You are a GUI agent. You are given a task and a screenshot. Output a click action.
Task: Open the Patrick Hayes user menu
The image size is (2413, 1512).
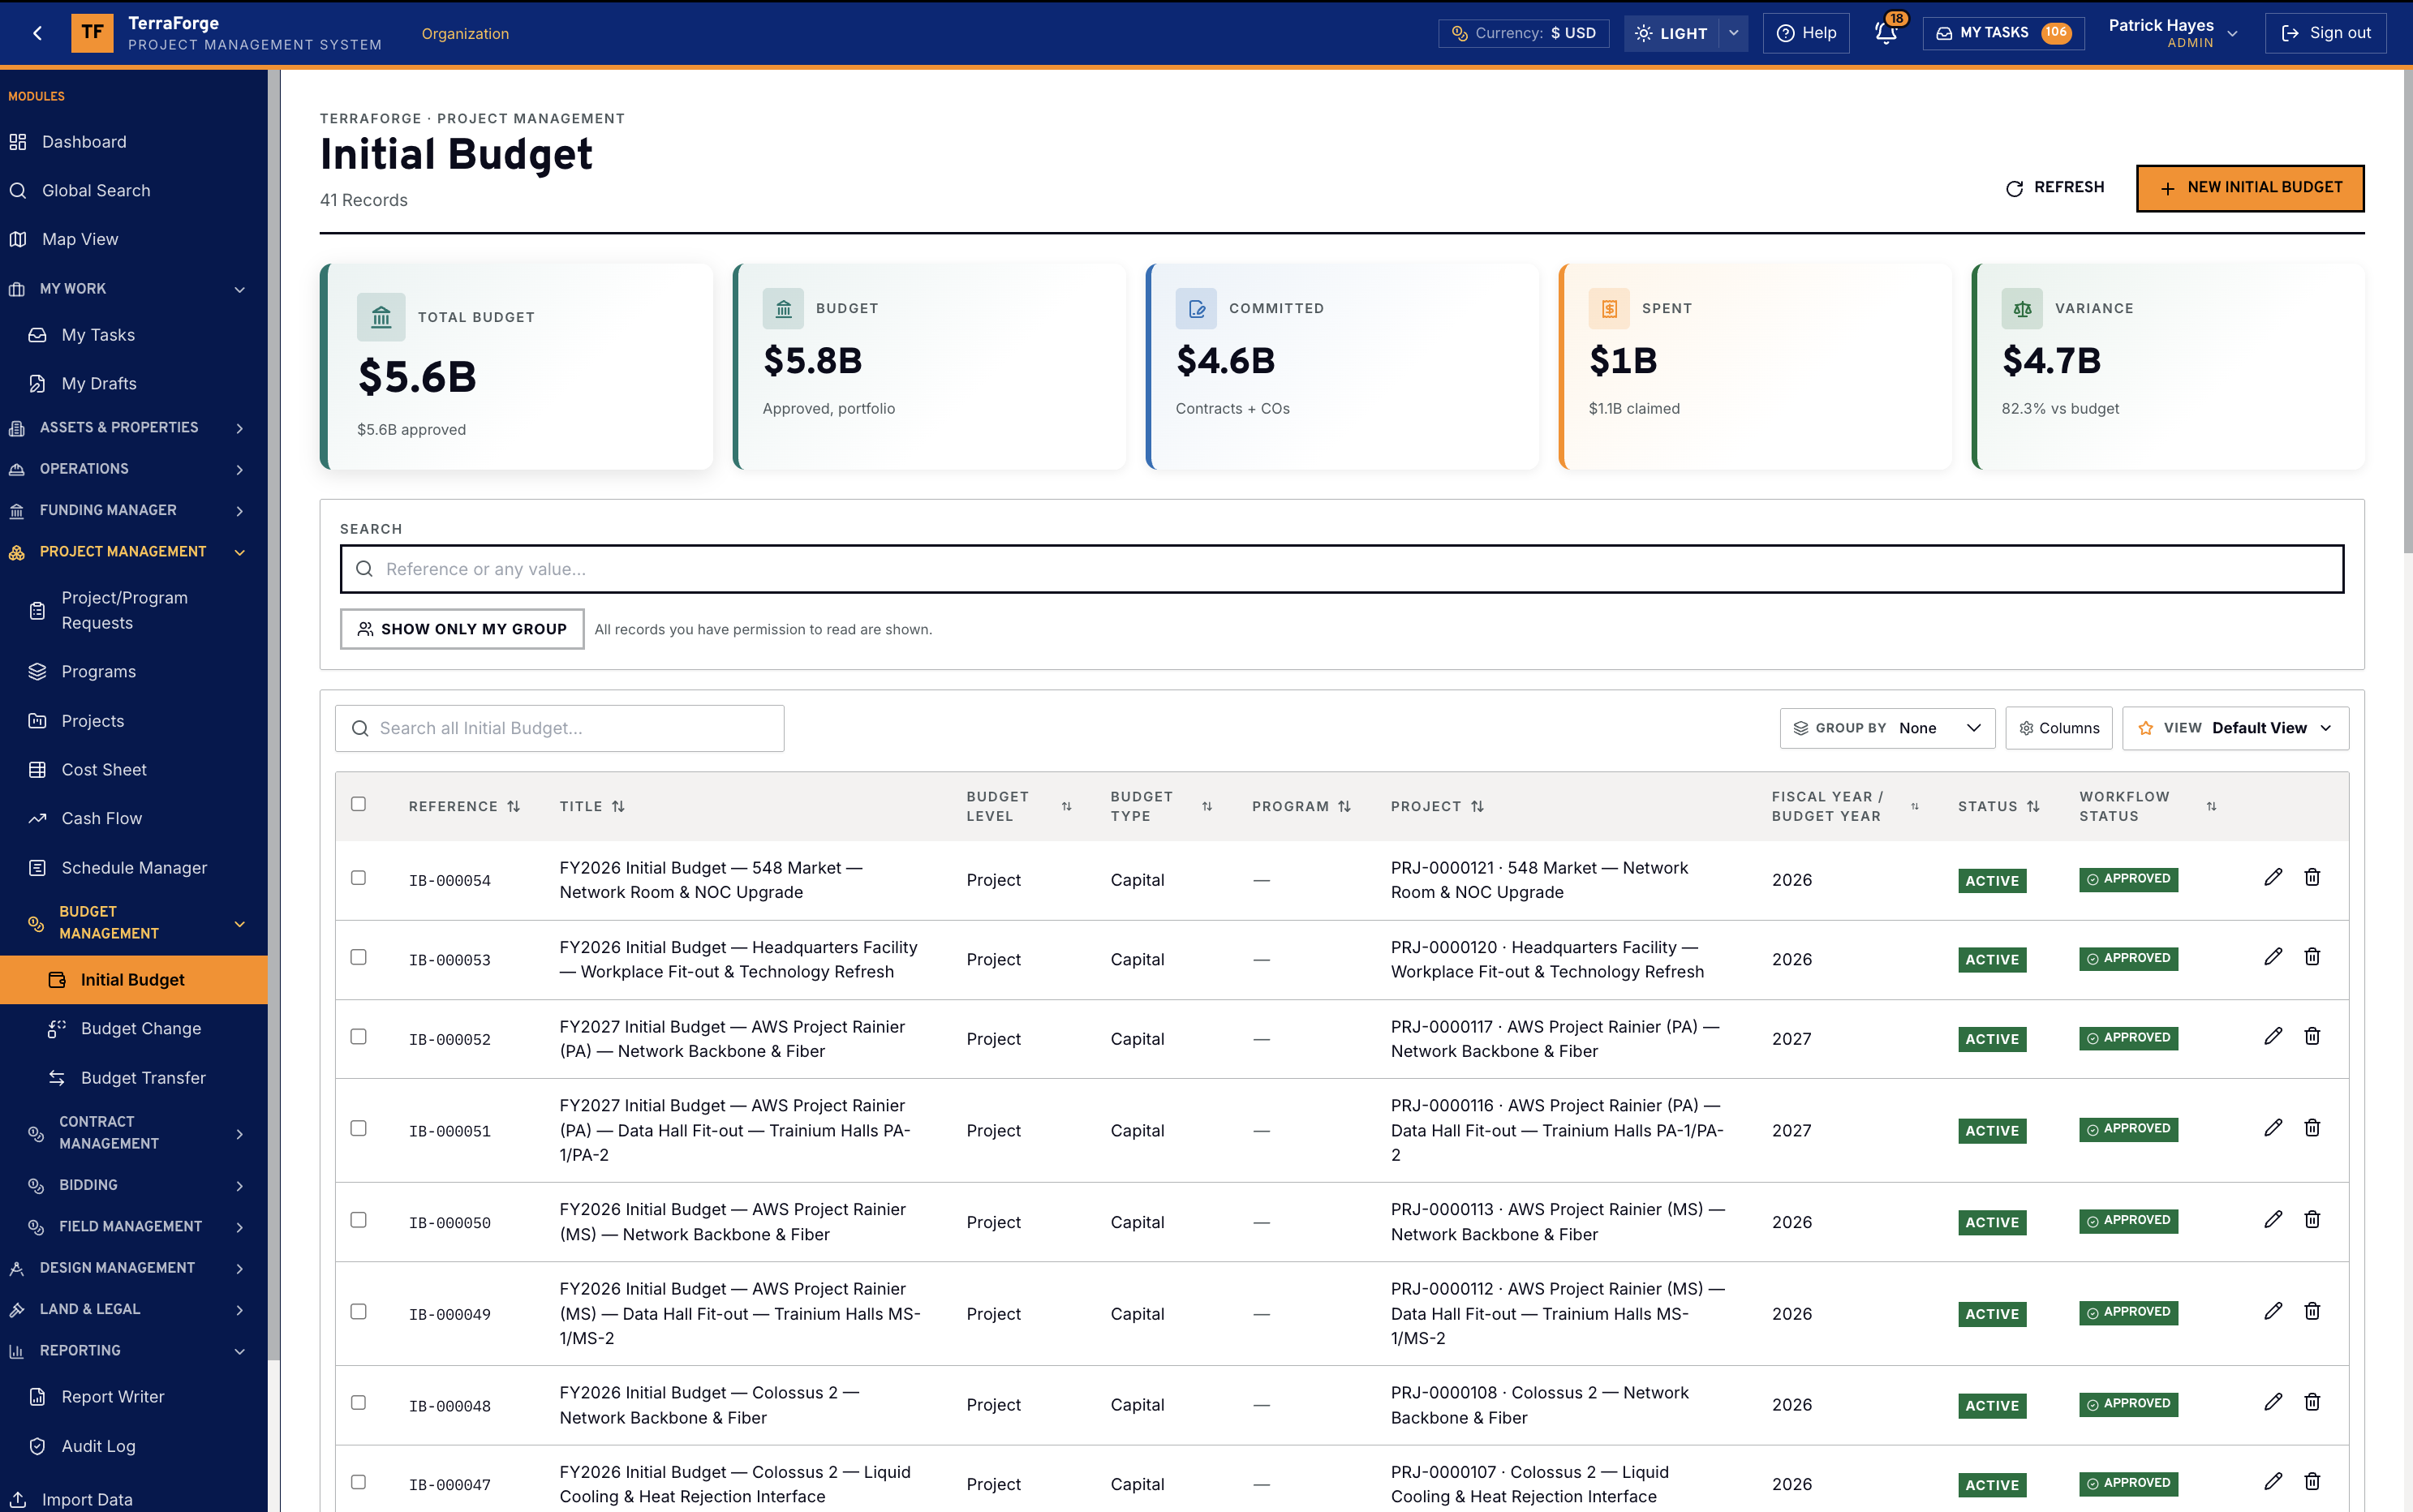click(x=2173, y=33)
